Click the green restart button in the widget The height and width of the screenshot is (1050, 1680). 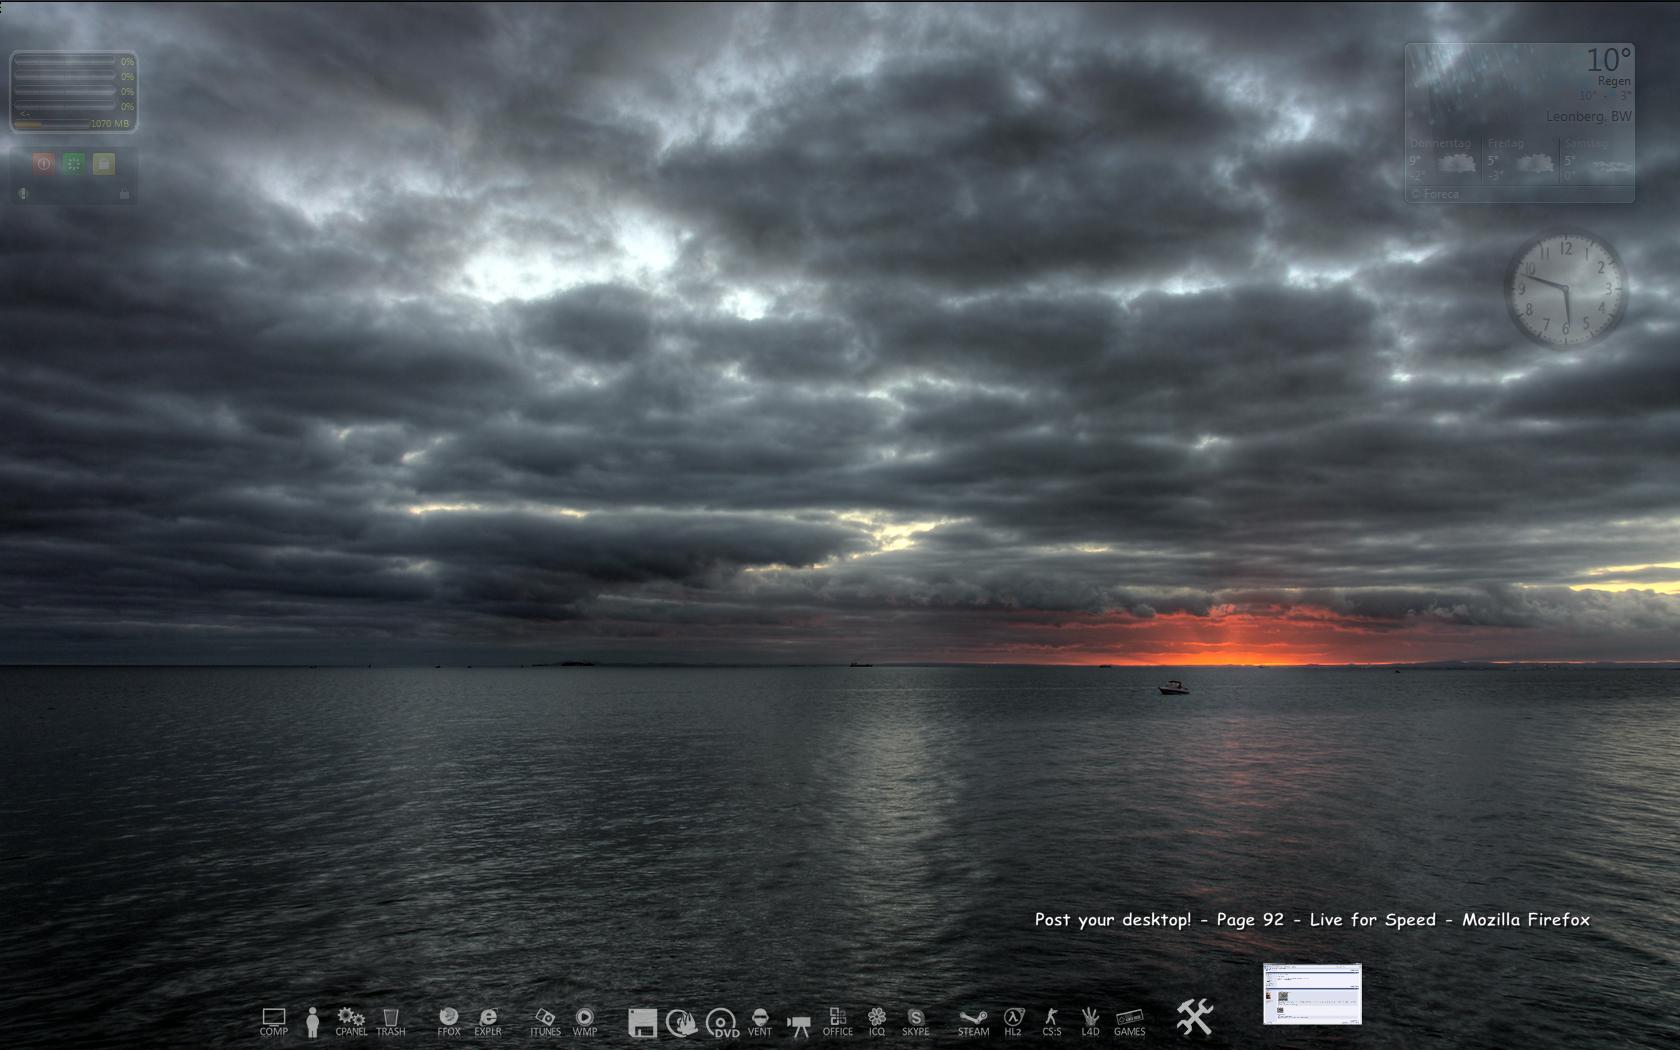(x=73, y=163)
